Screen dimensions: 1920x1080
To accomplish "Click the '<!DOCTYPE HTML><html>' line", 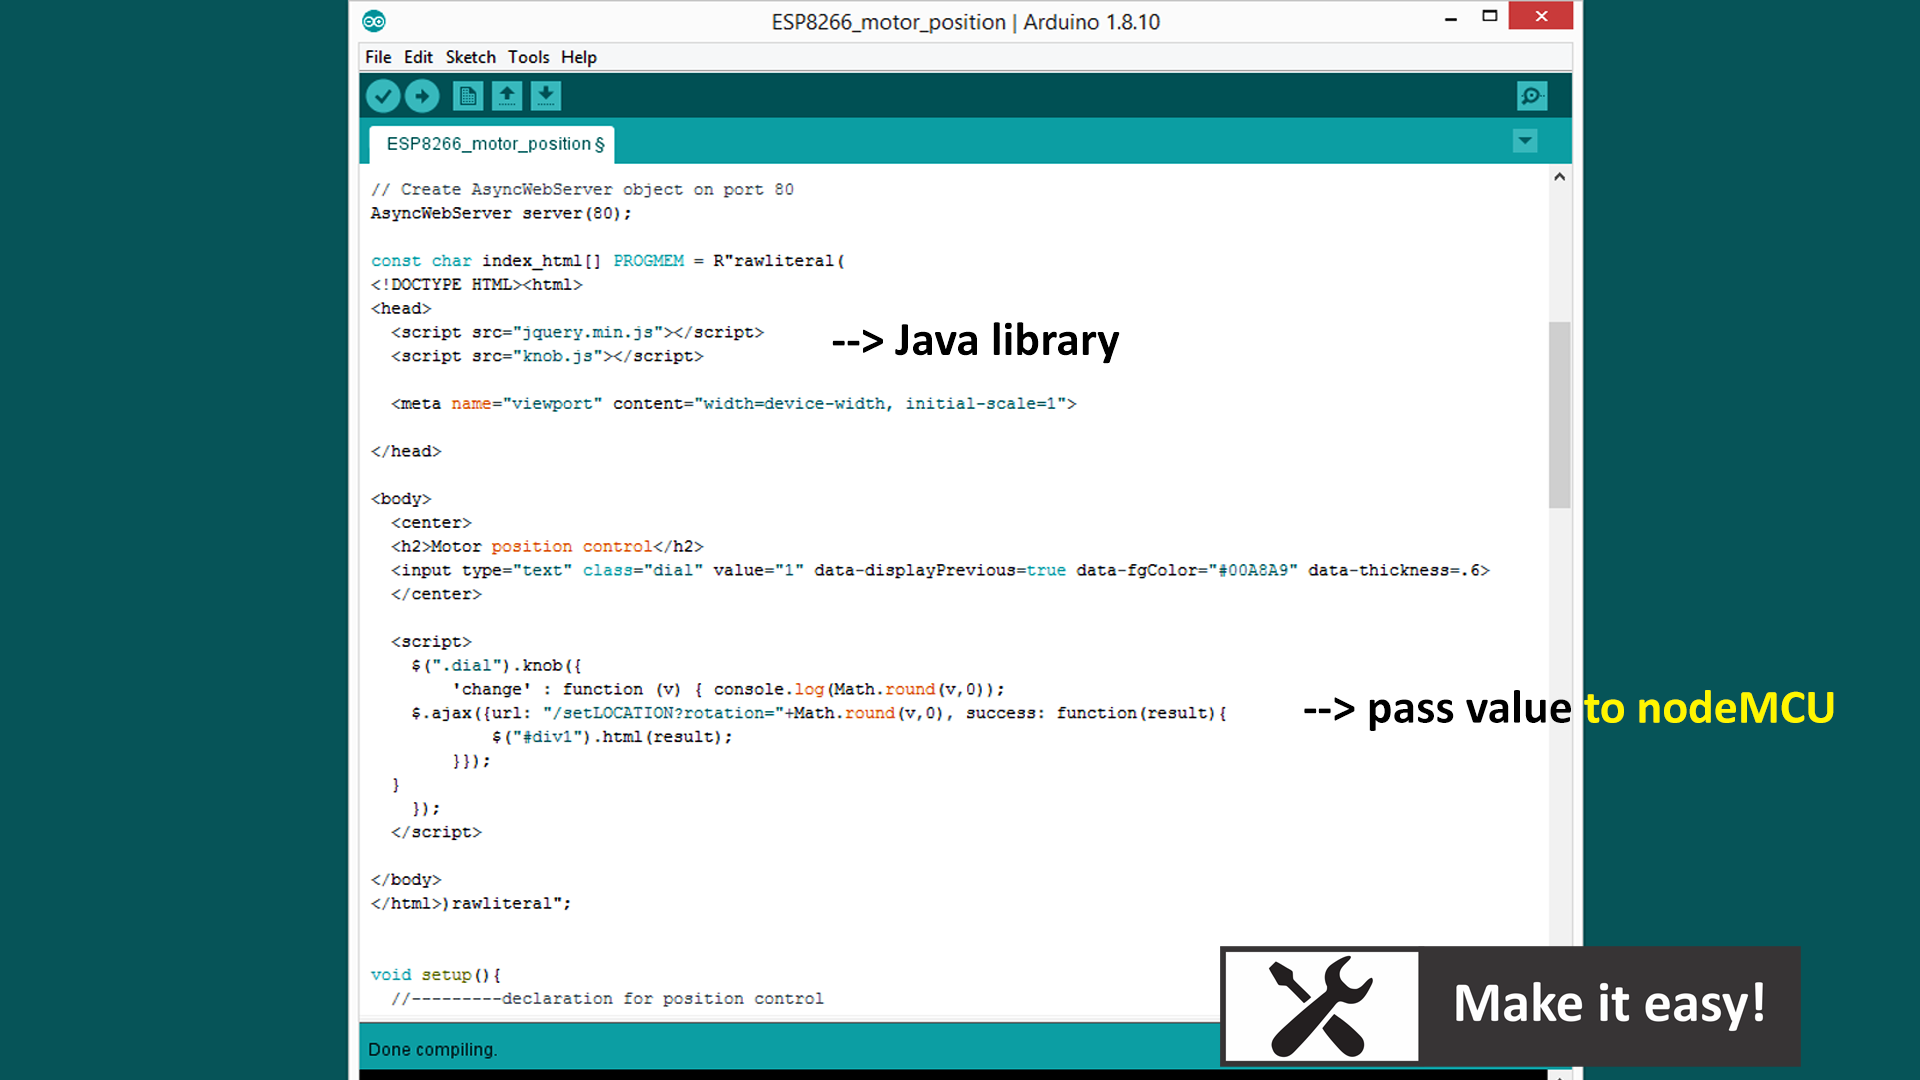I will point(476,285).
